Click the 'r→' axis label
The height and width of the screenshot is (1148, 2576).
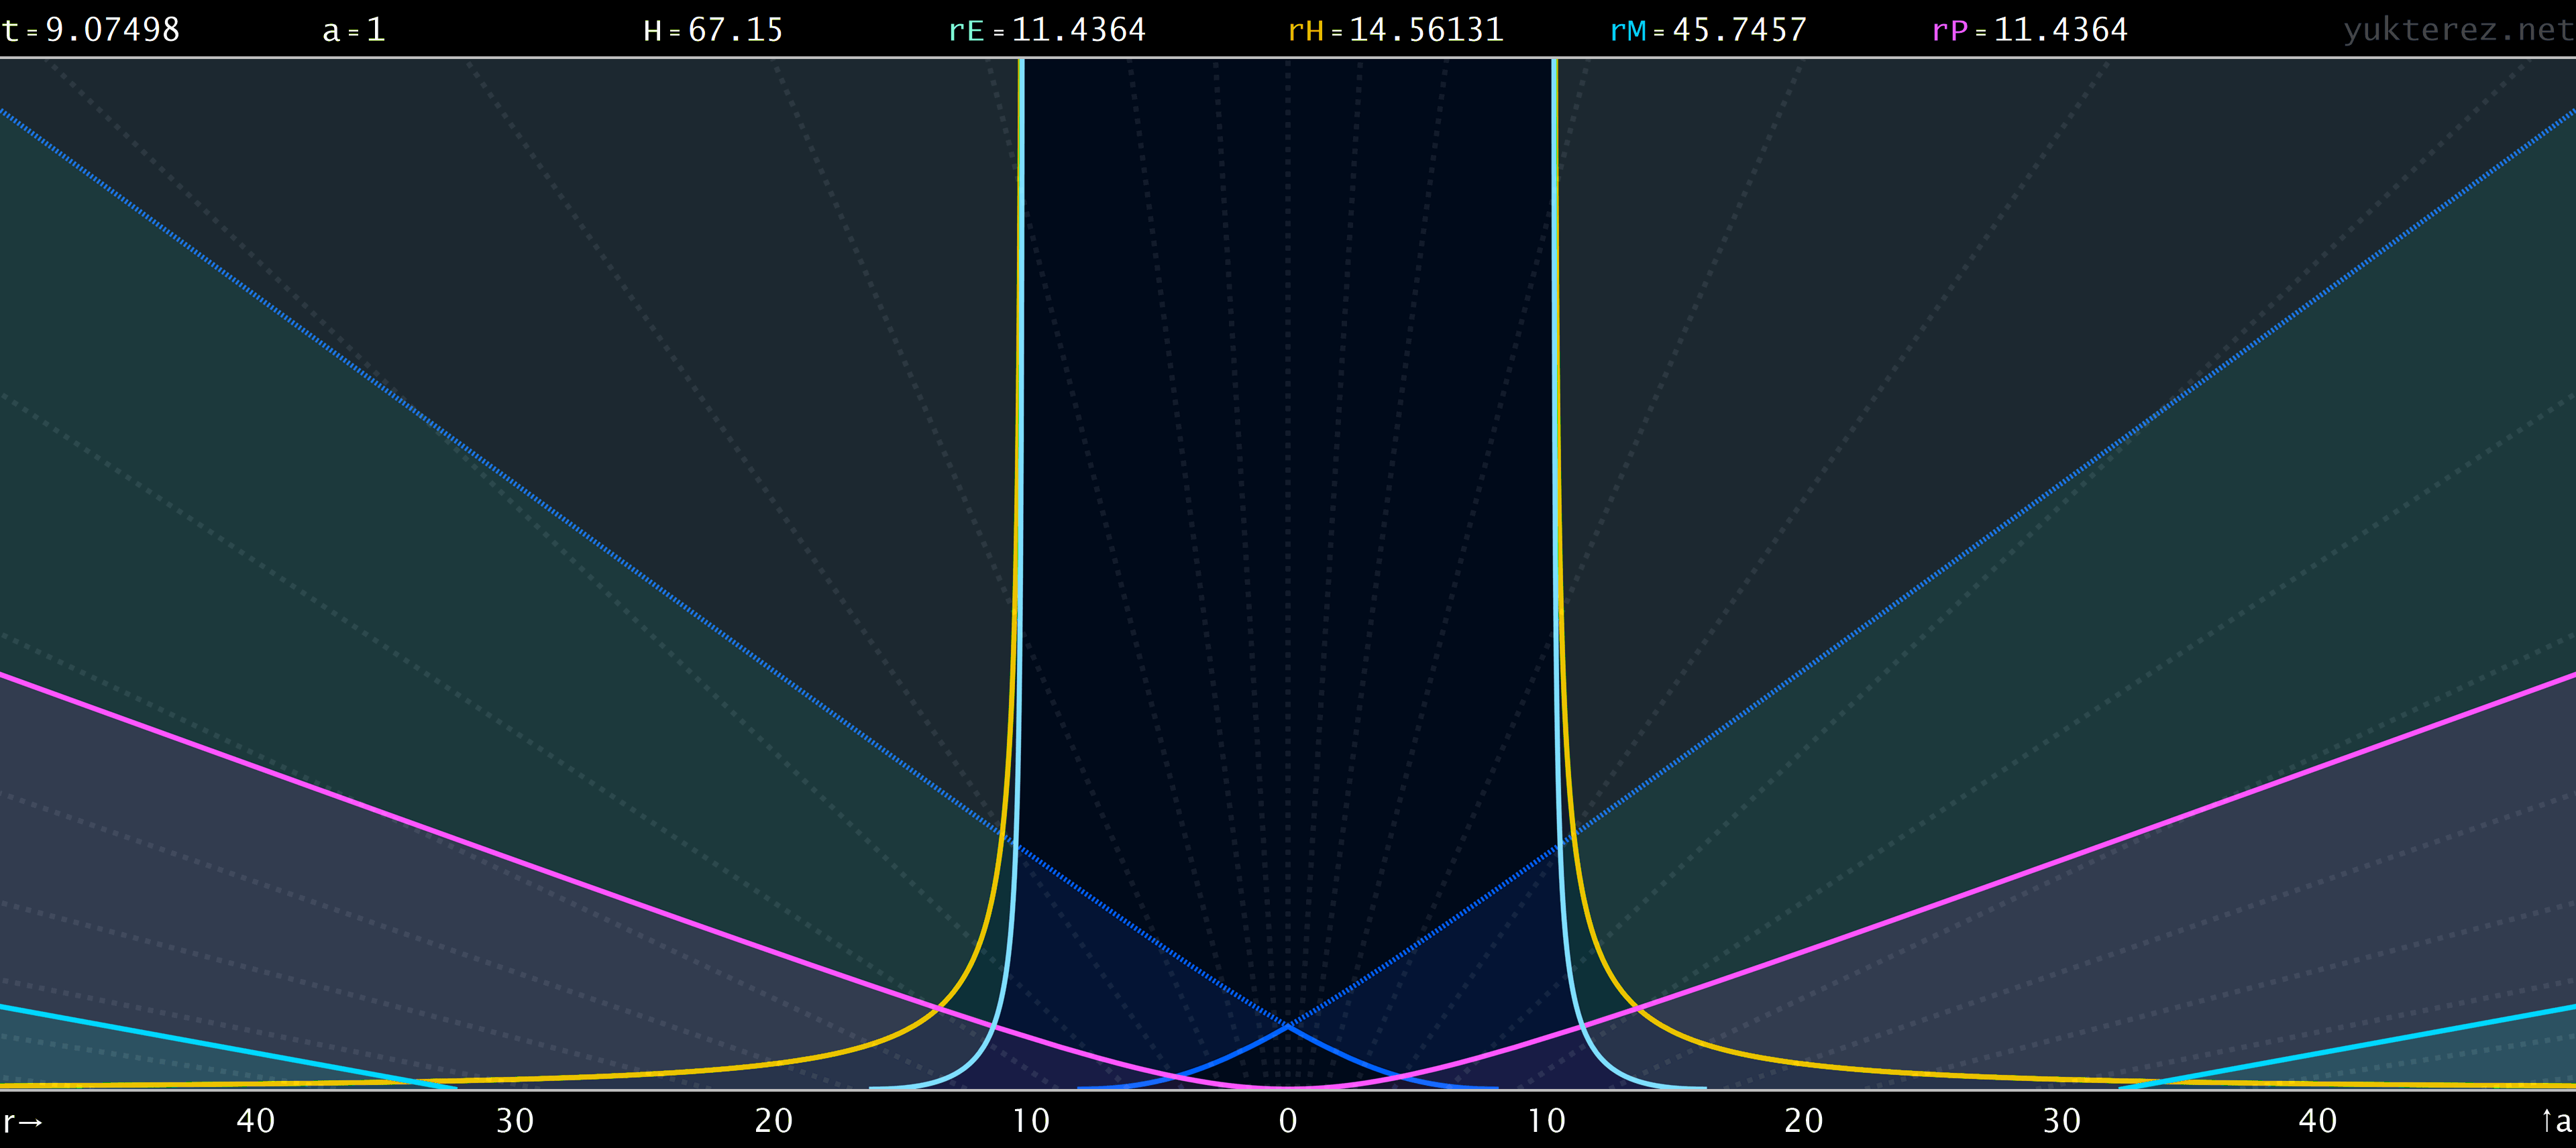[23, 1121]
